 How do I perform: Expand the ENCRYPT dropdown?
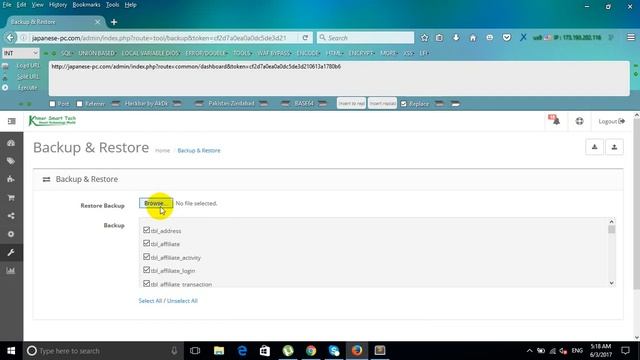pyautogui.click(x=362, y=53)
